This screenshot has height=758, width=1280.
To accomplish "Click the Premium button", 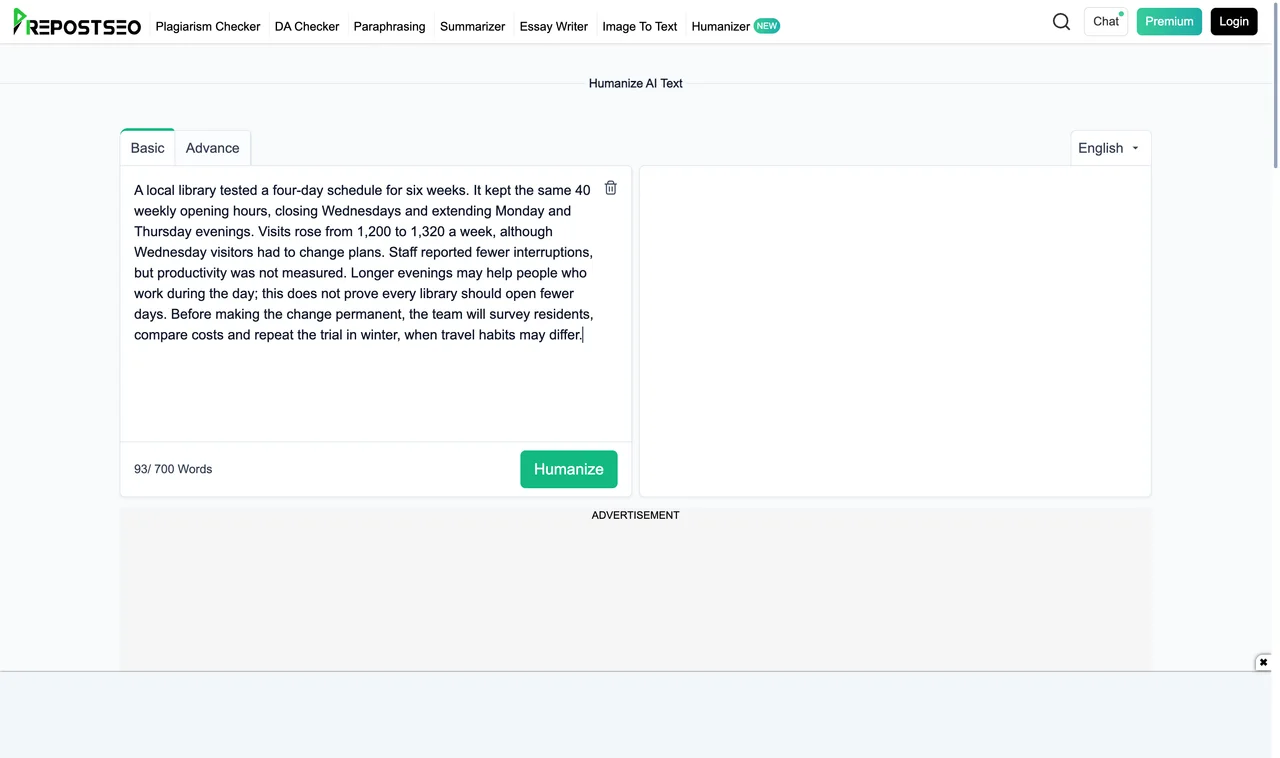I will click(x=1169, y=21).
